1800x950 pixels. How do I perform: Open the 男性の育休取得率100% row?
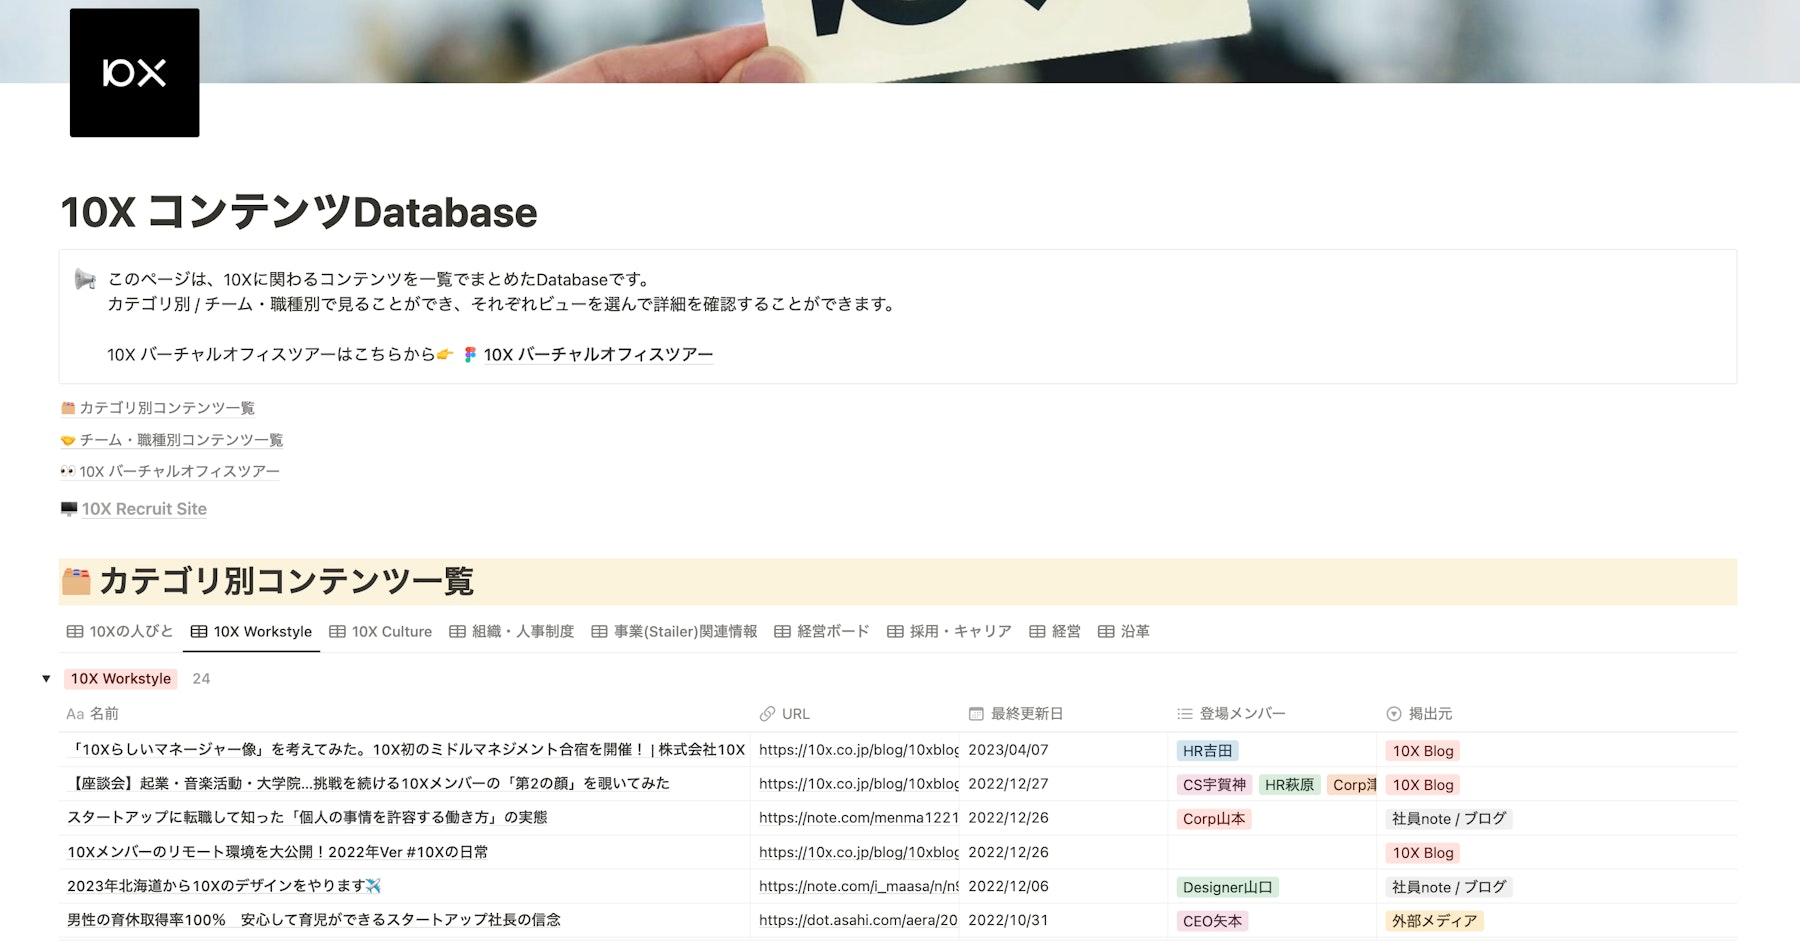tap(313, 920)
